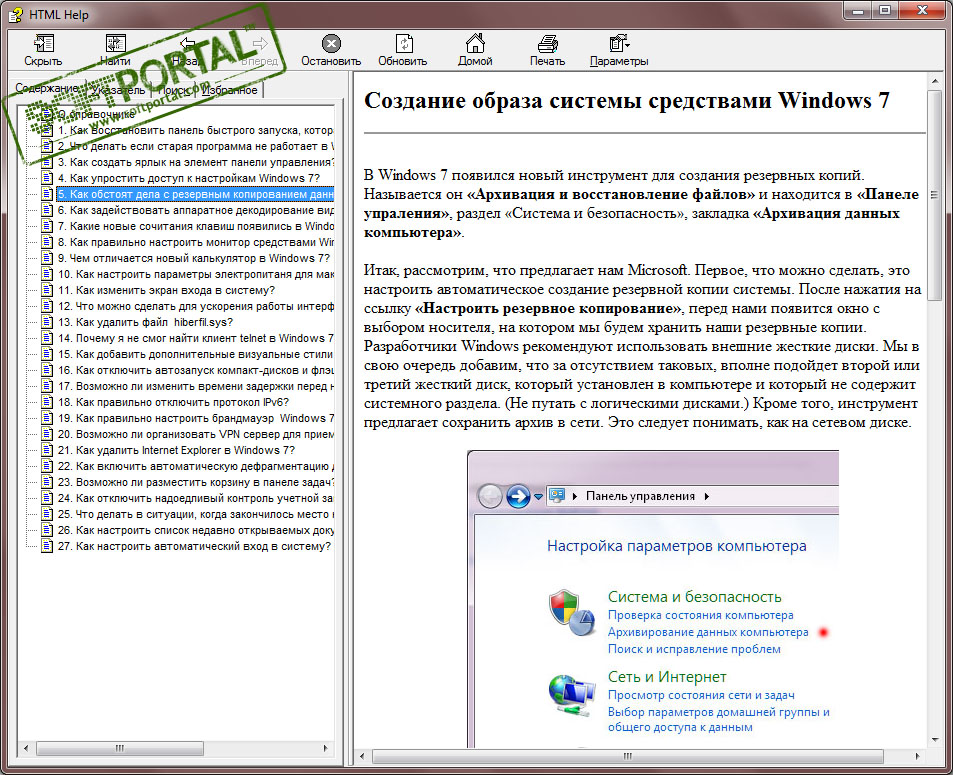Open topic 8 'Как правильно настроить монитор'
953x775 pixels.
195,242
